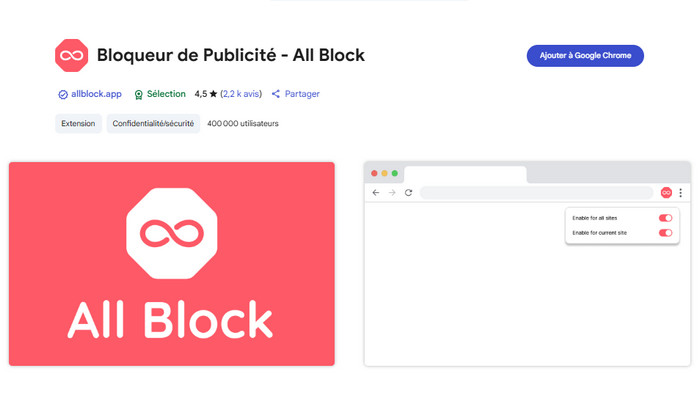The height and width of the screenshot is (418, 700).
Task: Open the red All Block promotional image
Action: [x=172, y=264]
